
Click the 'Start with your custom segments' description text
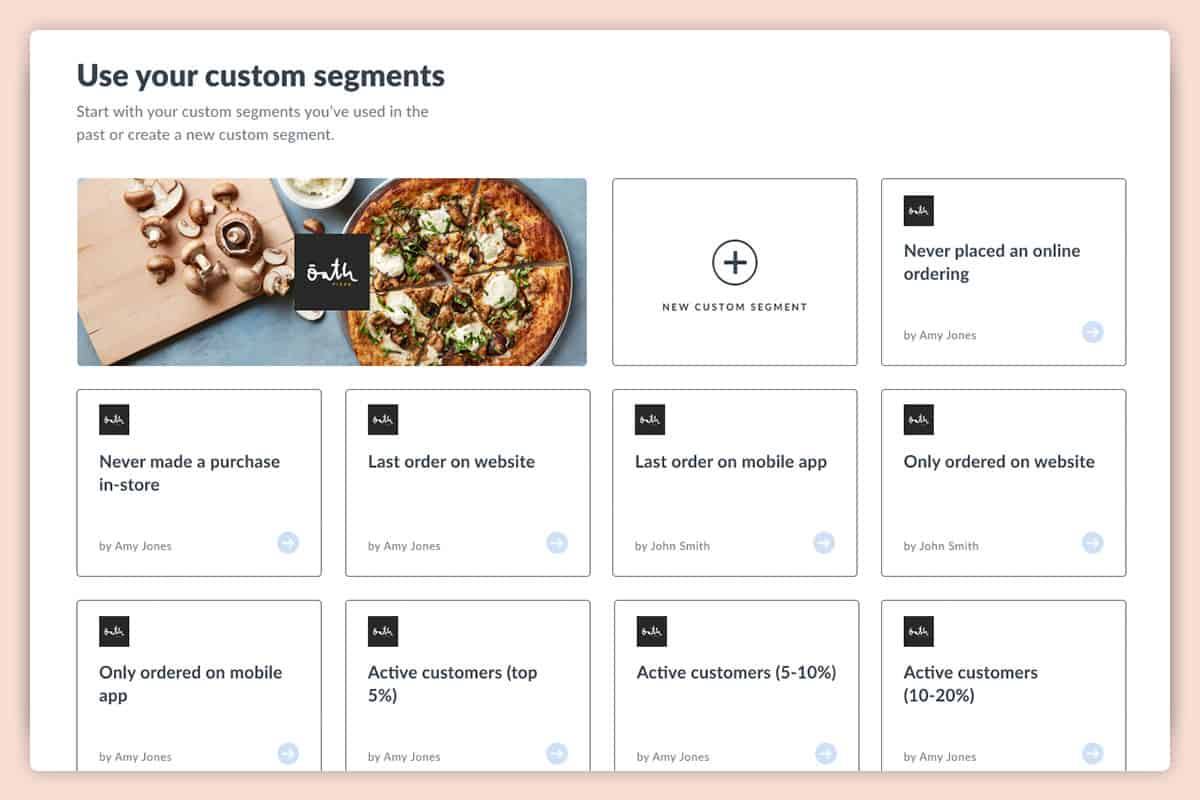(x=253, y=123)
